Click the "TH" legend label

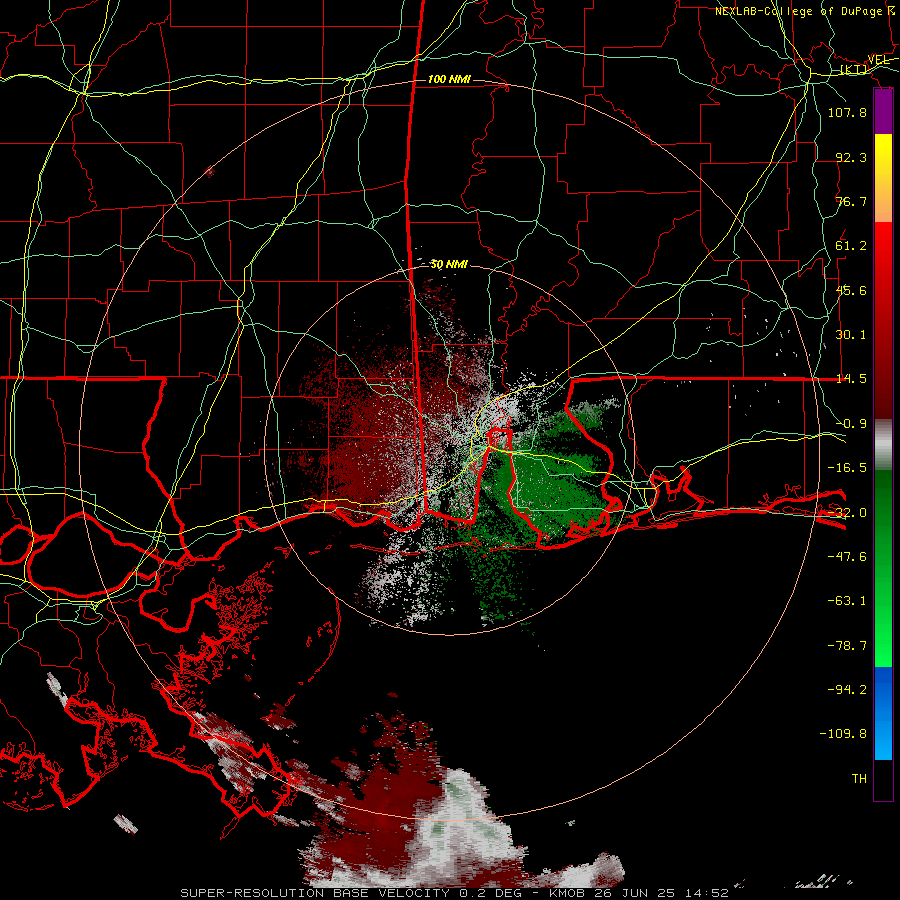[859, 779]
